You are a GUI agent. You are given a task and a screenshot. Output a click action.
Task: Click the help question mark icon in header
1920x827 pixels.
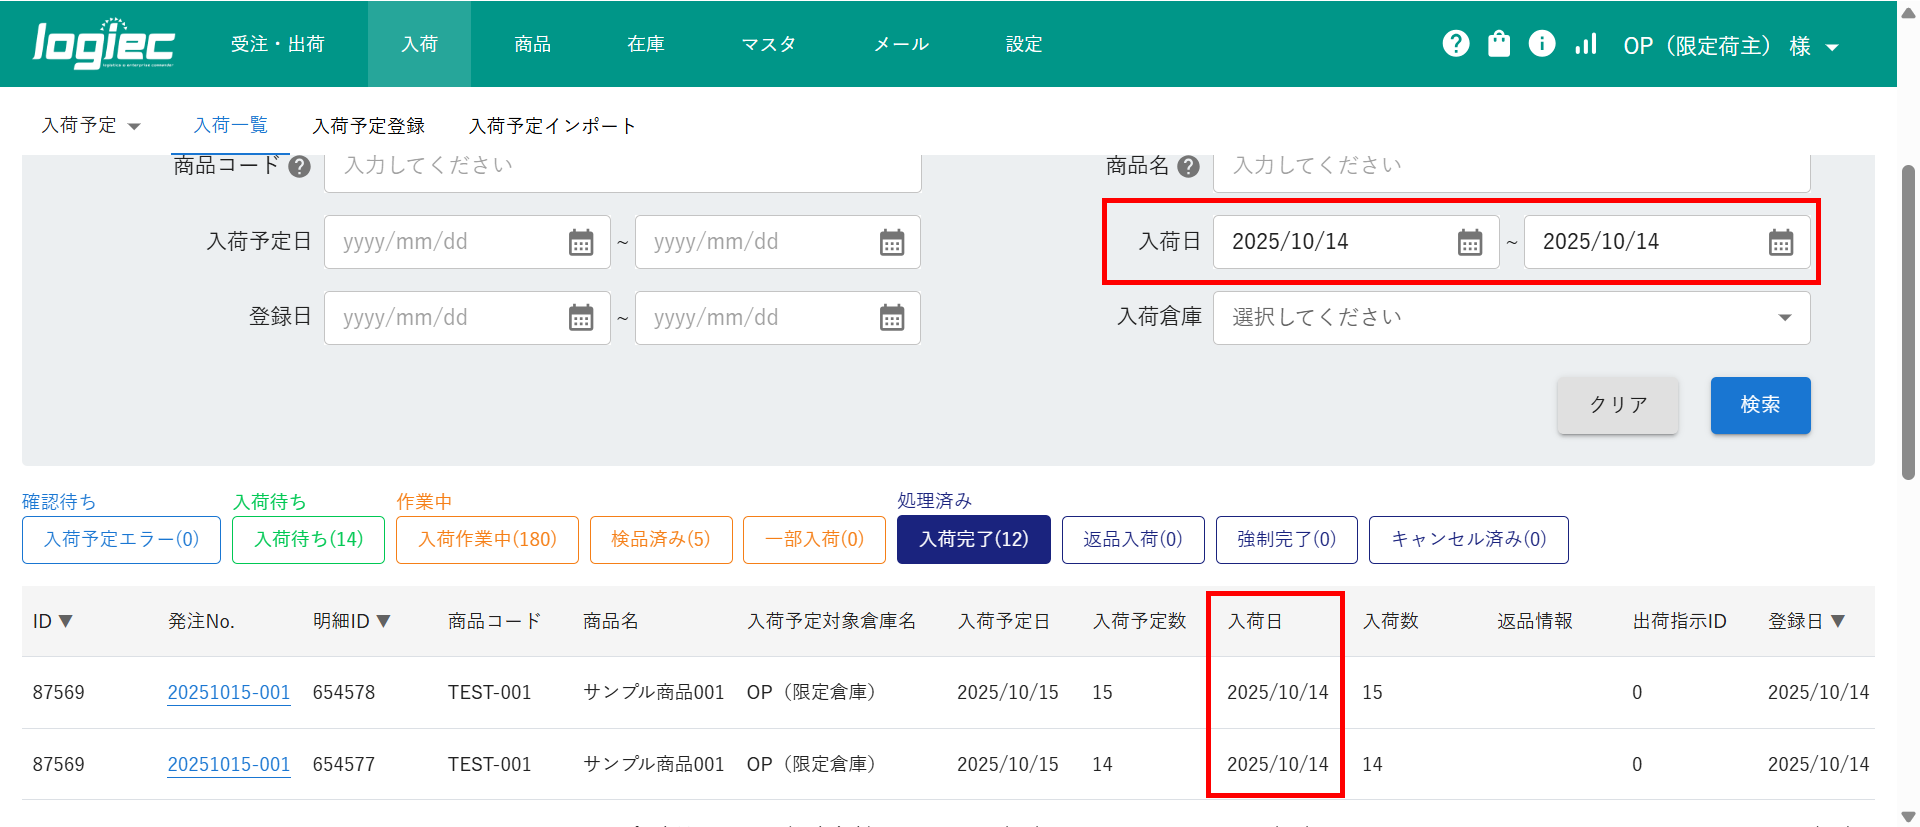pos(1456,44)
